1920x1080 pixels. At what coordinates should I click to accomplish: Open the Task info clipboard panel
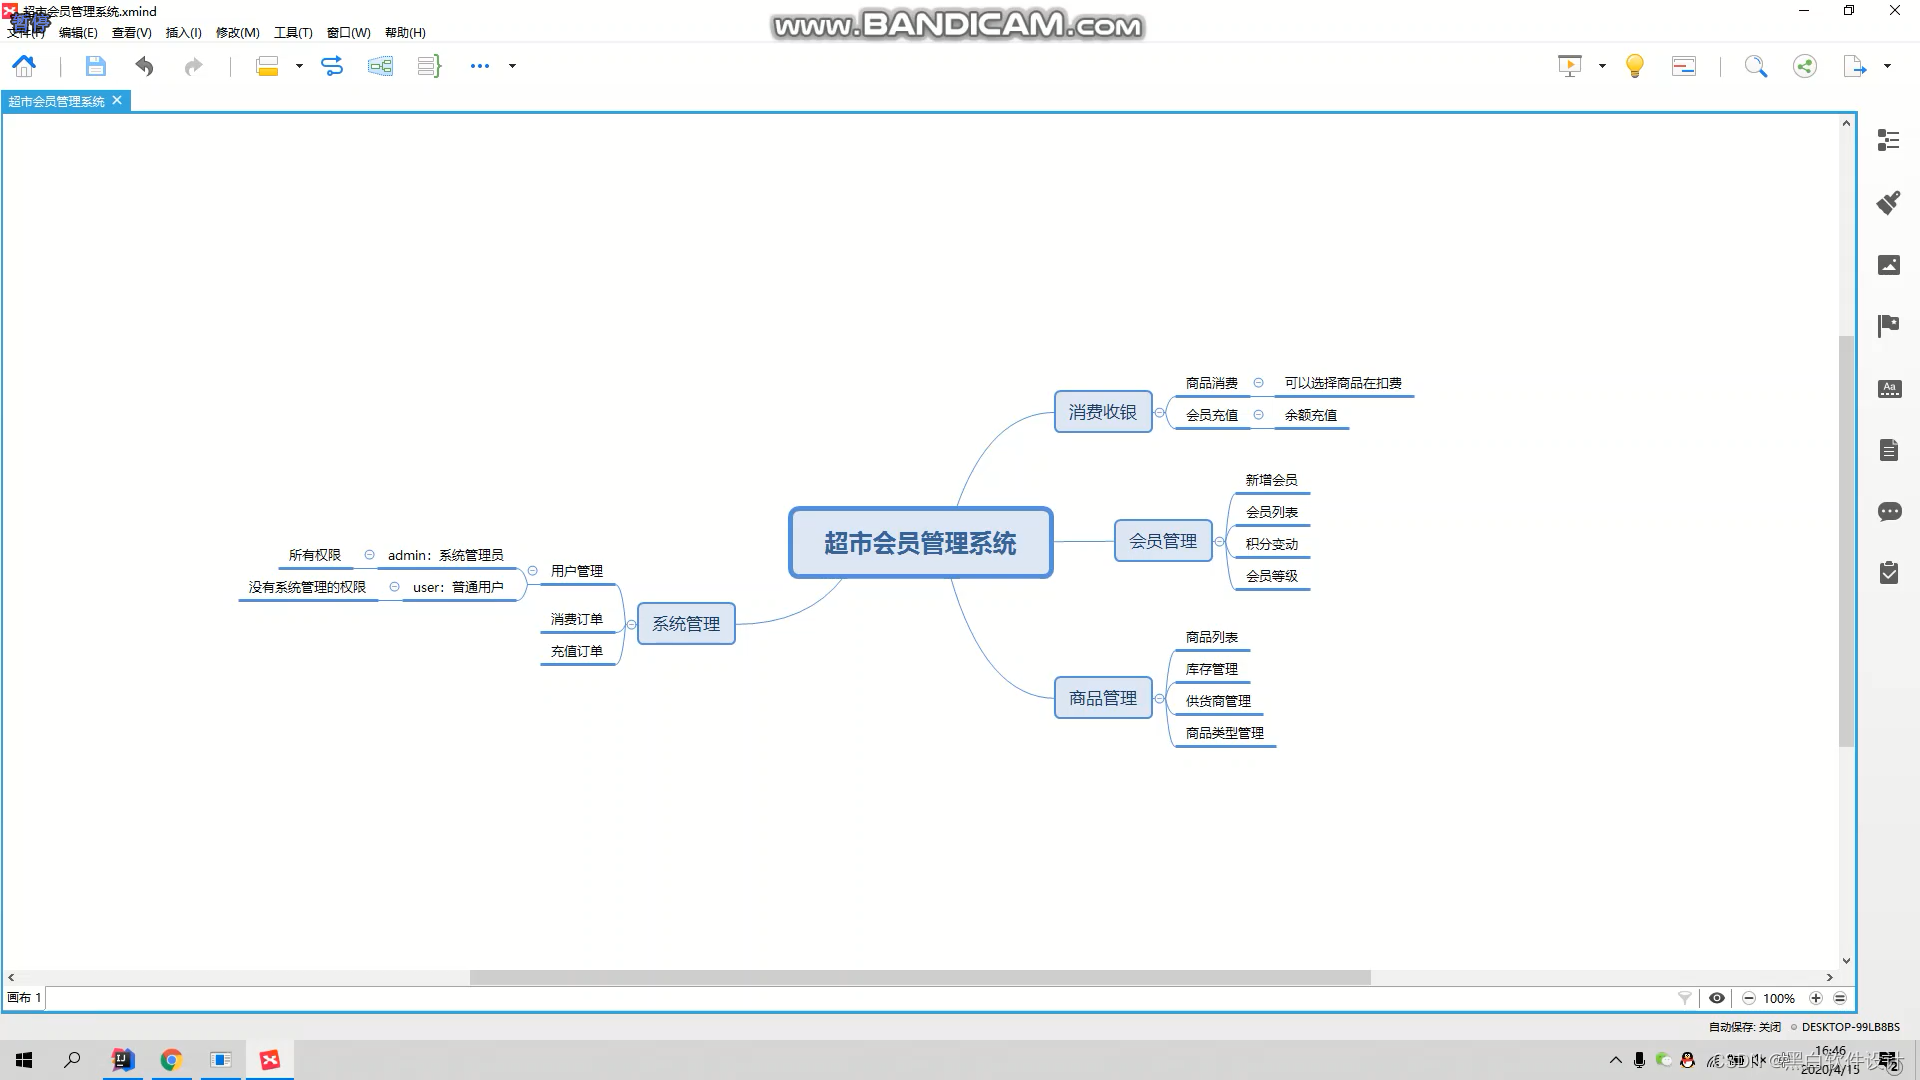[1889, 573]
